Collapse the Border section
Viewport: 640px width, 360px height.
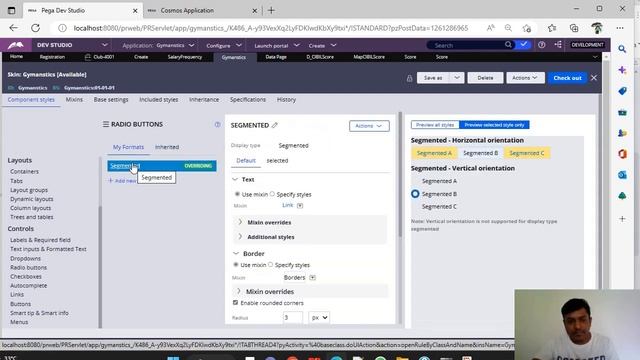tap(236, 253)
